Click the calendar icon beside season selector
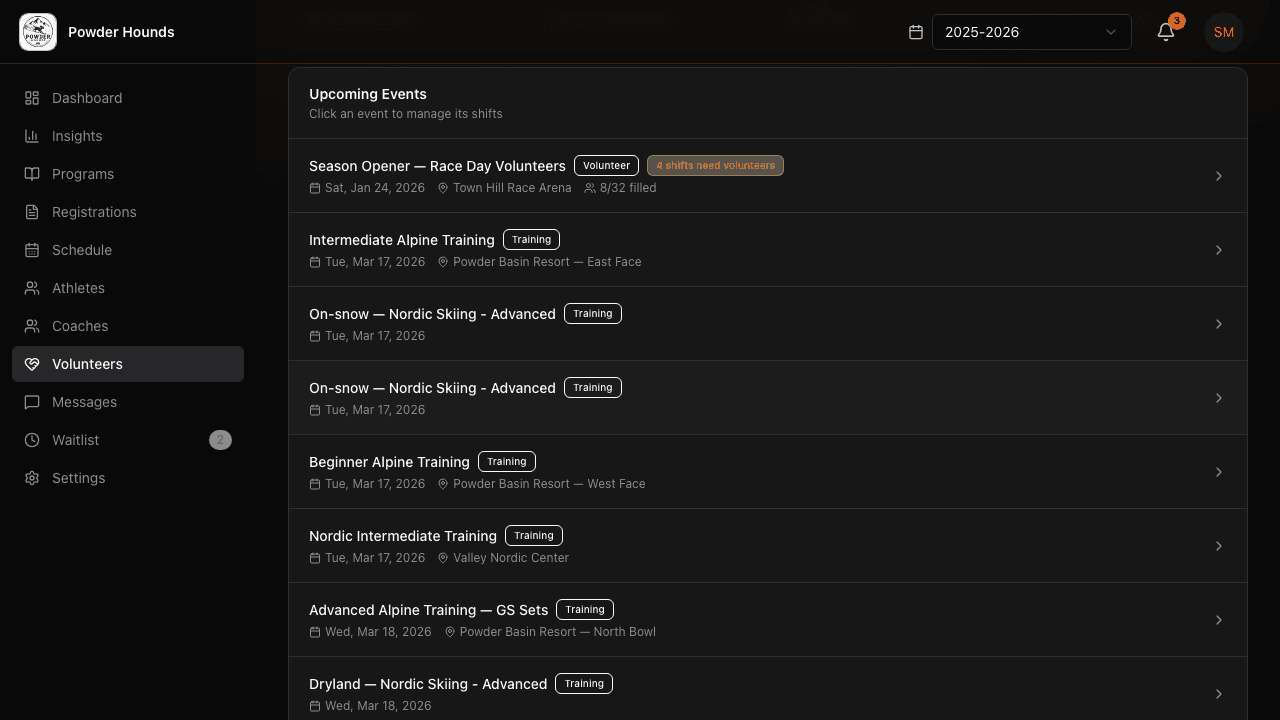This screenshot has height=720, width=1280. click(x=915, y=32)
